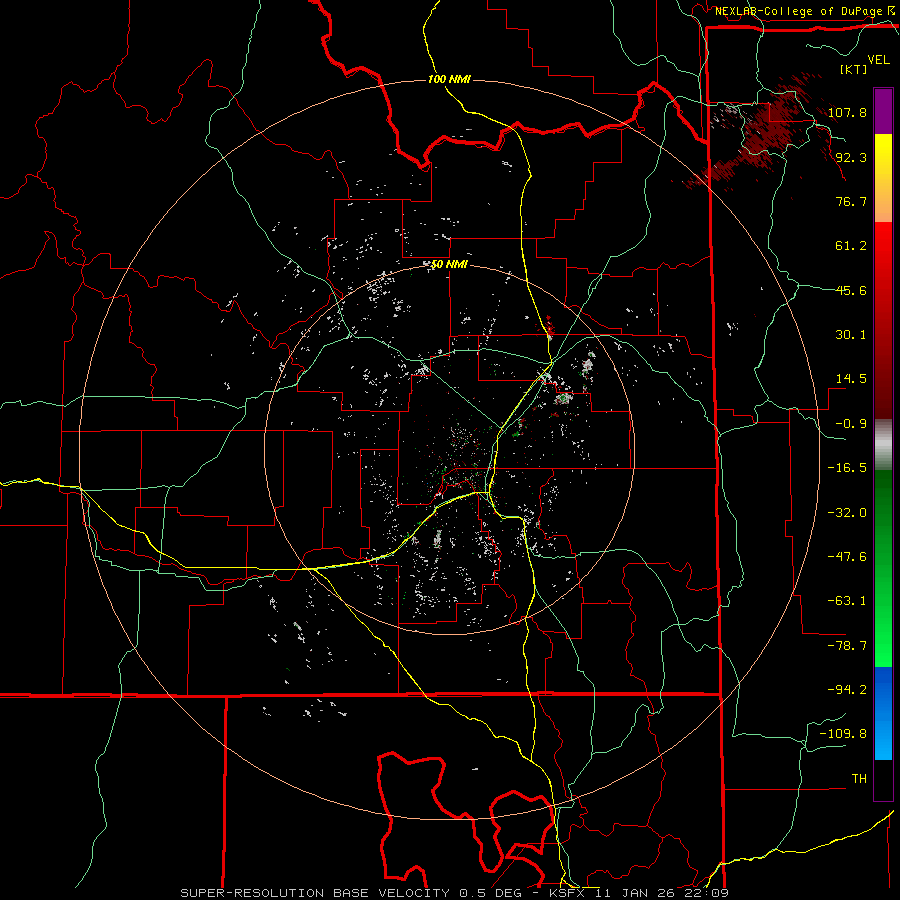
Task: Click the 107.8 velocity scale value
Action: 847,112
